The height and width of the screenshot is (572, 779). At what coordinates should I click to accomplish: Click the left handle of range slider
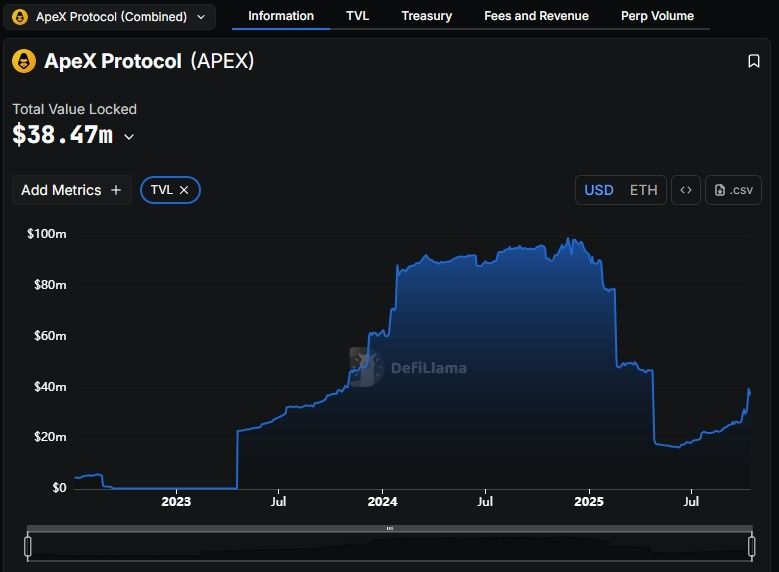pos(28,546)
